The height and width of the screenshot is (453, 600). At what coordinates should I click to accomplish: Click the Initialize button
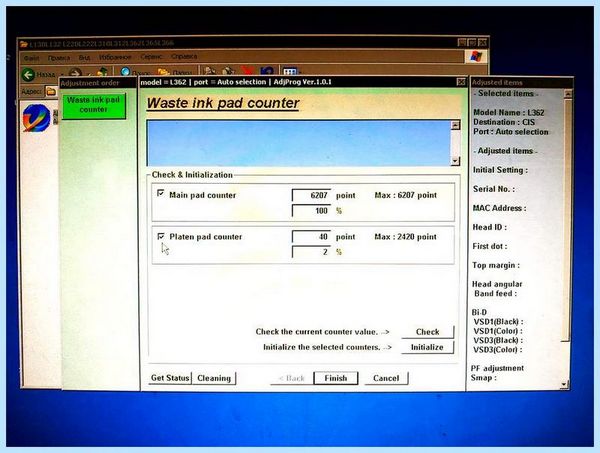427,347
